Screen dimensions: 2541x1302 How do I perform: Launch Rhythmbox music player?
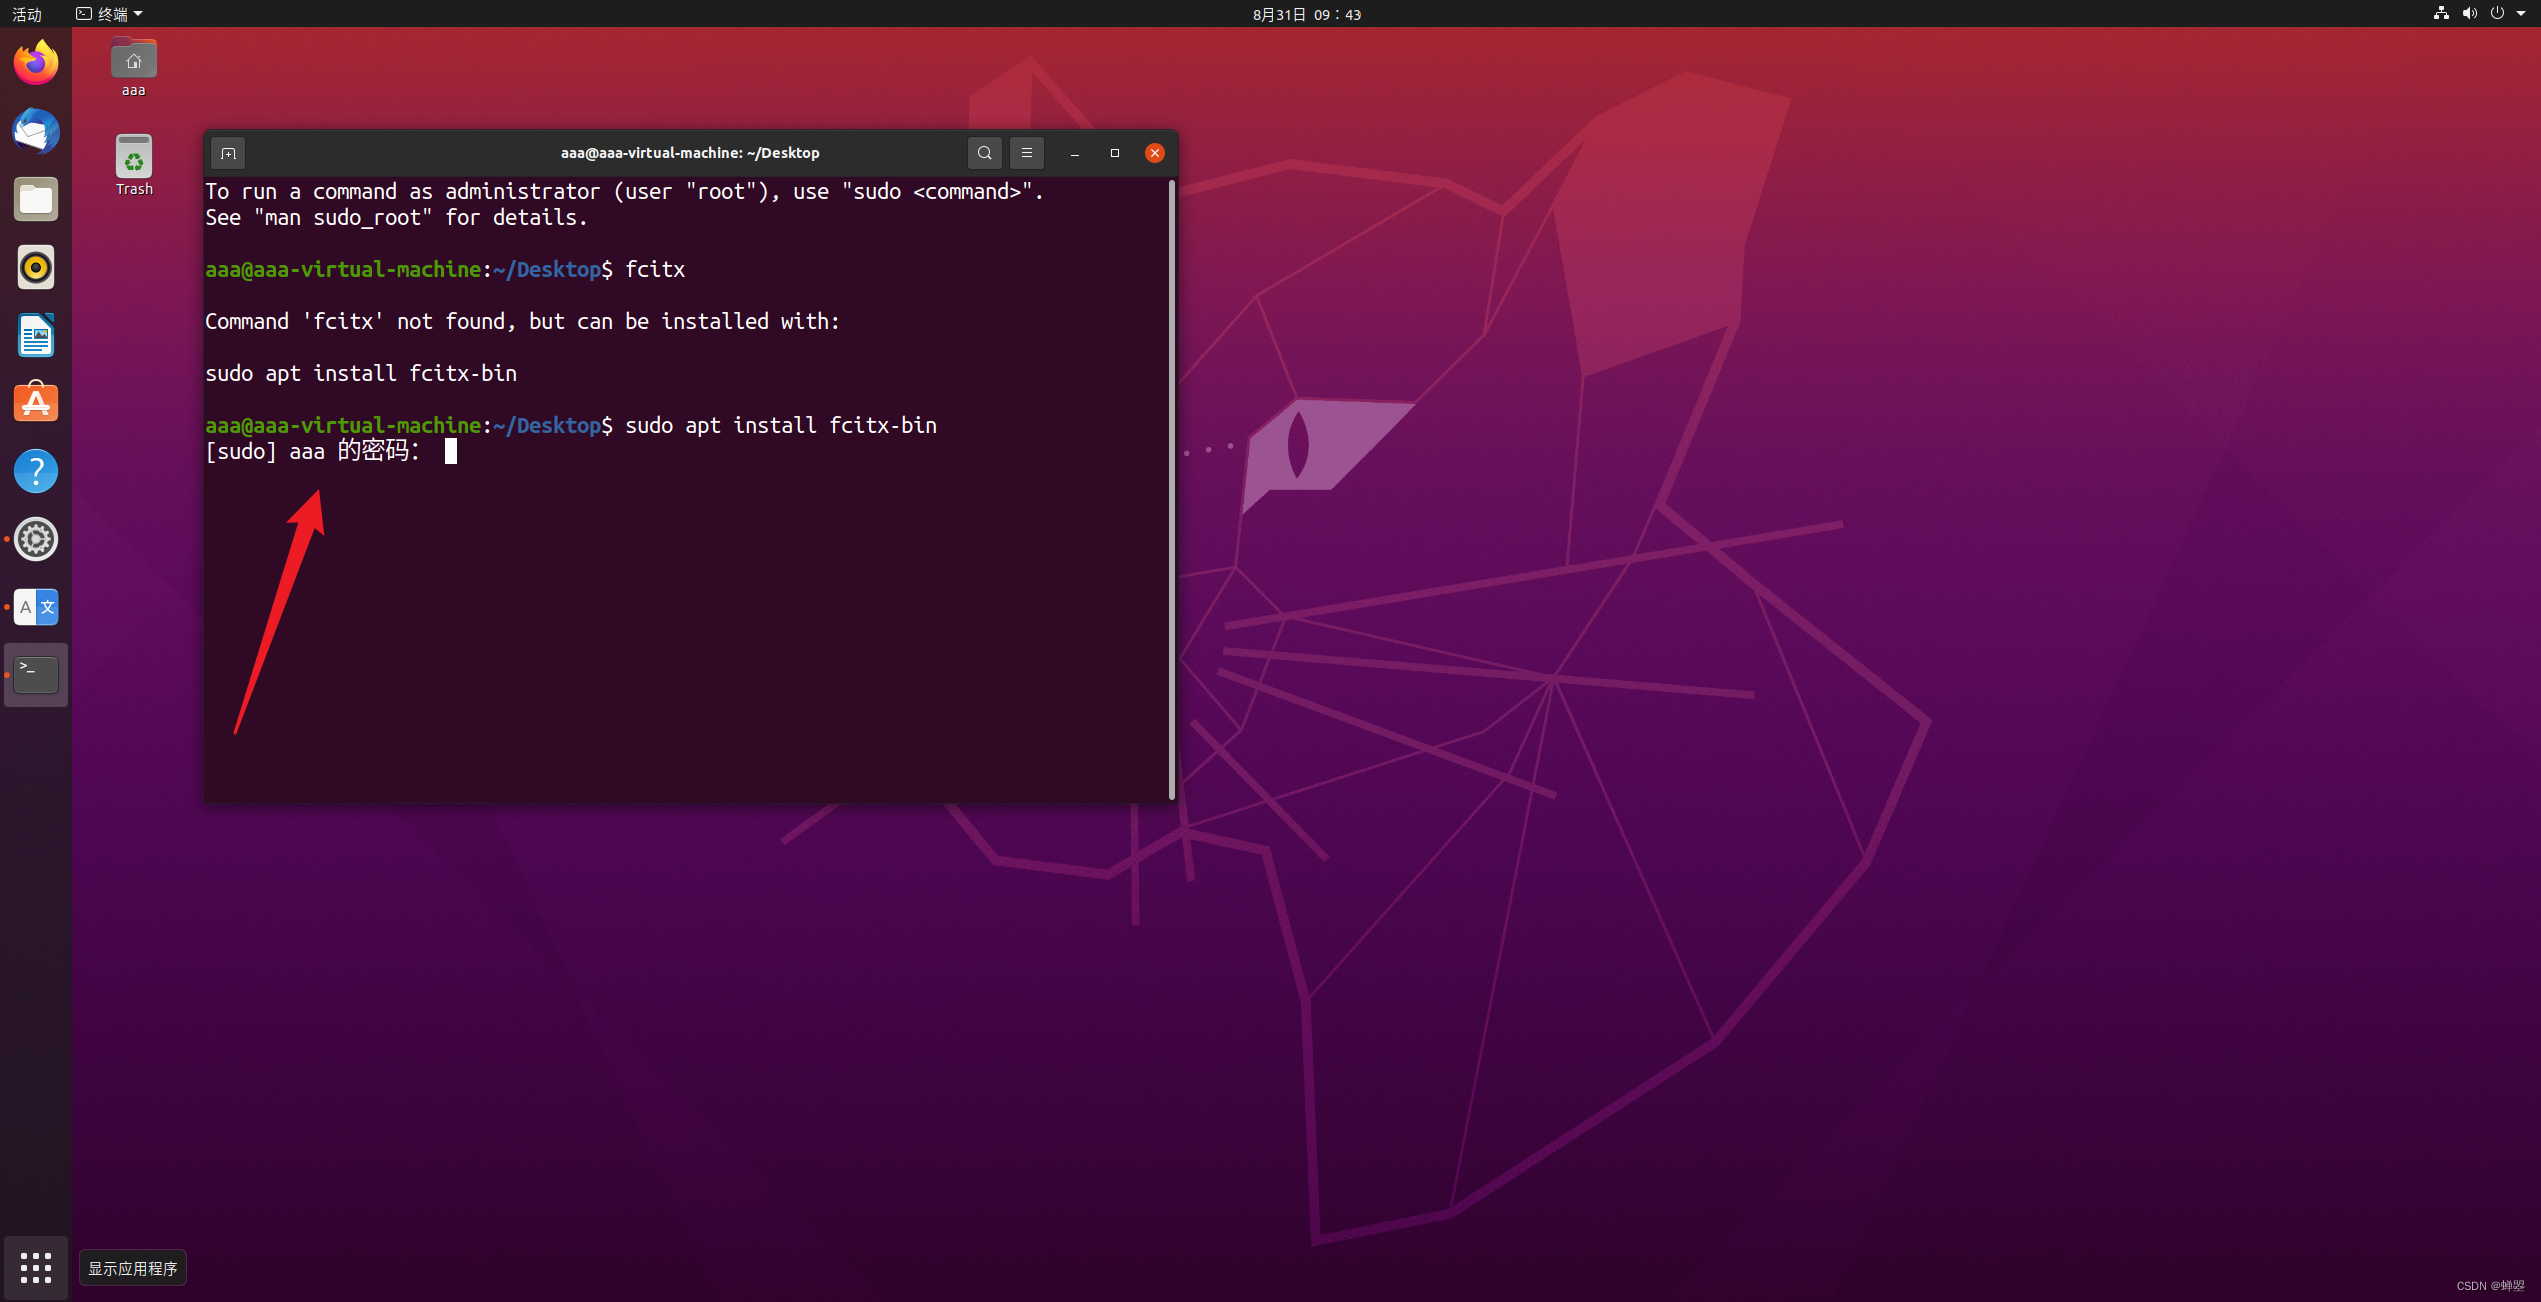tap(36, 267)
